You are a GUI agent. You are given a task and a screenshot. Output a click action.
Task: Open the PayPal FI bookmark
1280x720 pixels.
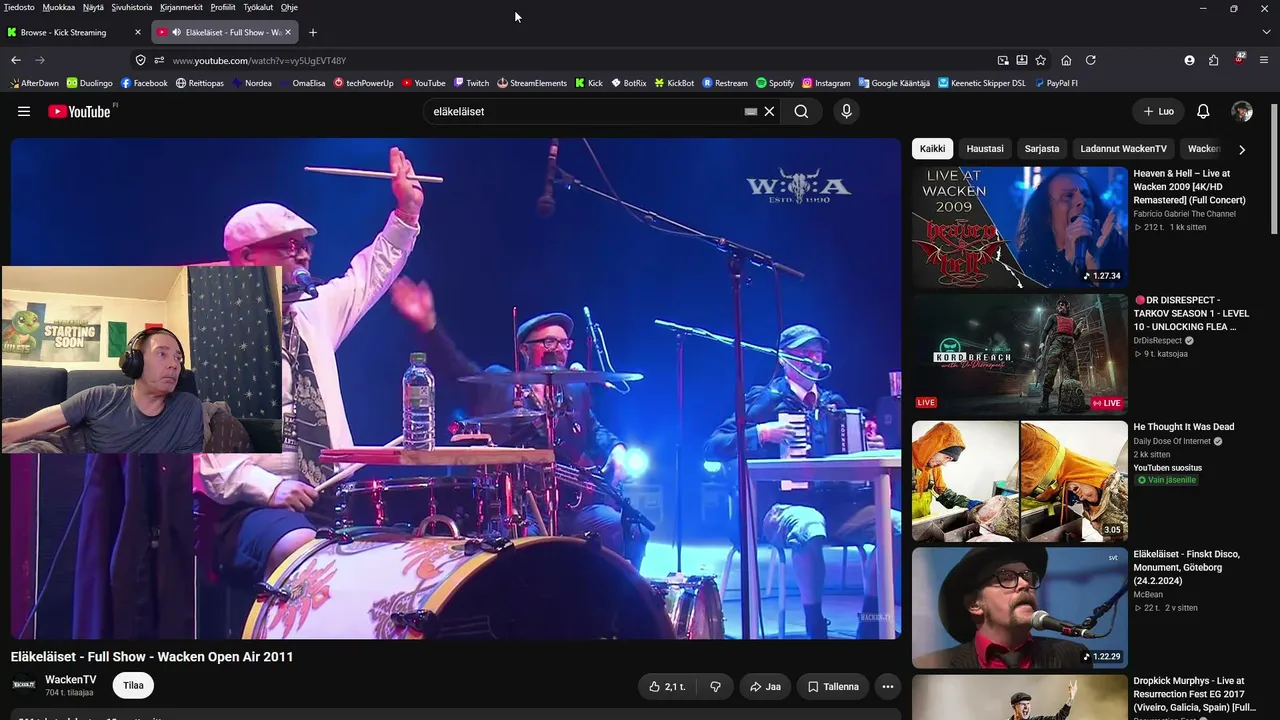1056,83
